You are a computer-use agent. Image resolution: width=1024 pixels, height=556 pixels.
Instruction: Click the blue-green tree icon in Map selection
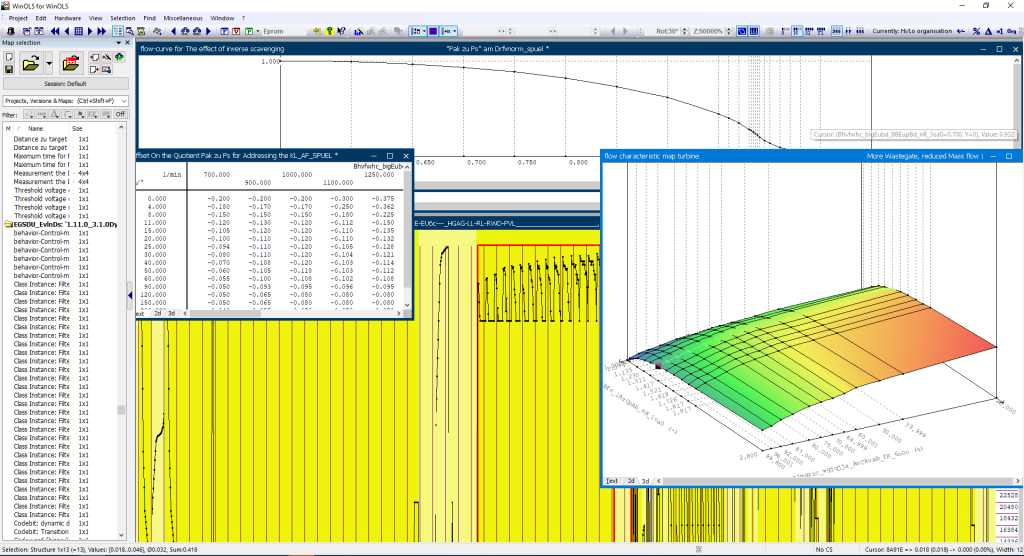point(119,57)
